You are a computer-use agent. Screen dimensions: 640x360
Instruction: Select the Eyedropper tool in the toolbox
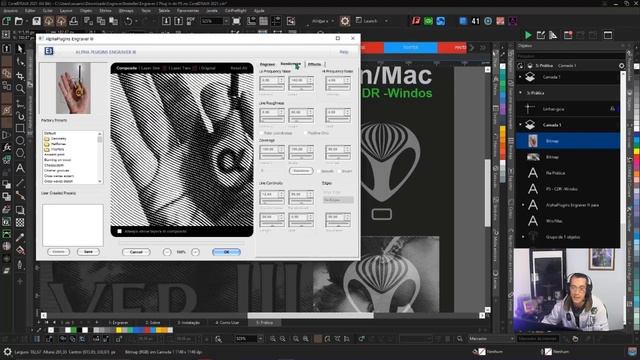click(20, 238)
